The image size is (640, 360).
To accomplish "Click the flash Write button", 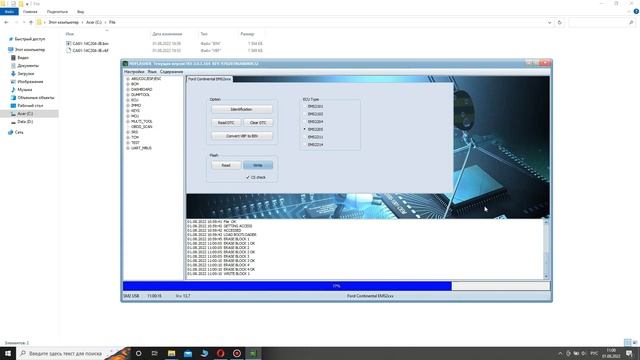I will [x=258, y=165].
